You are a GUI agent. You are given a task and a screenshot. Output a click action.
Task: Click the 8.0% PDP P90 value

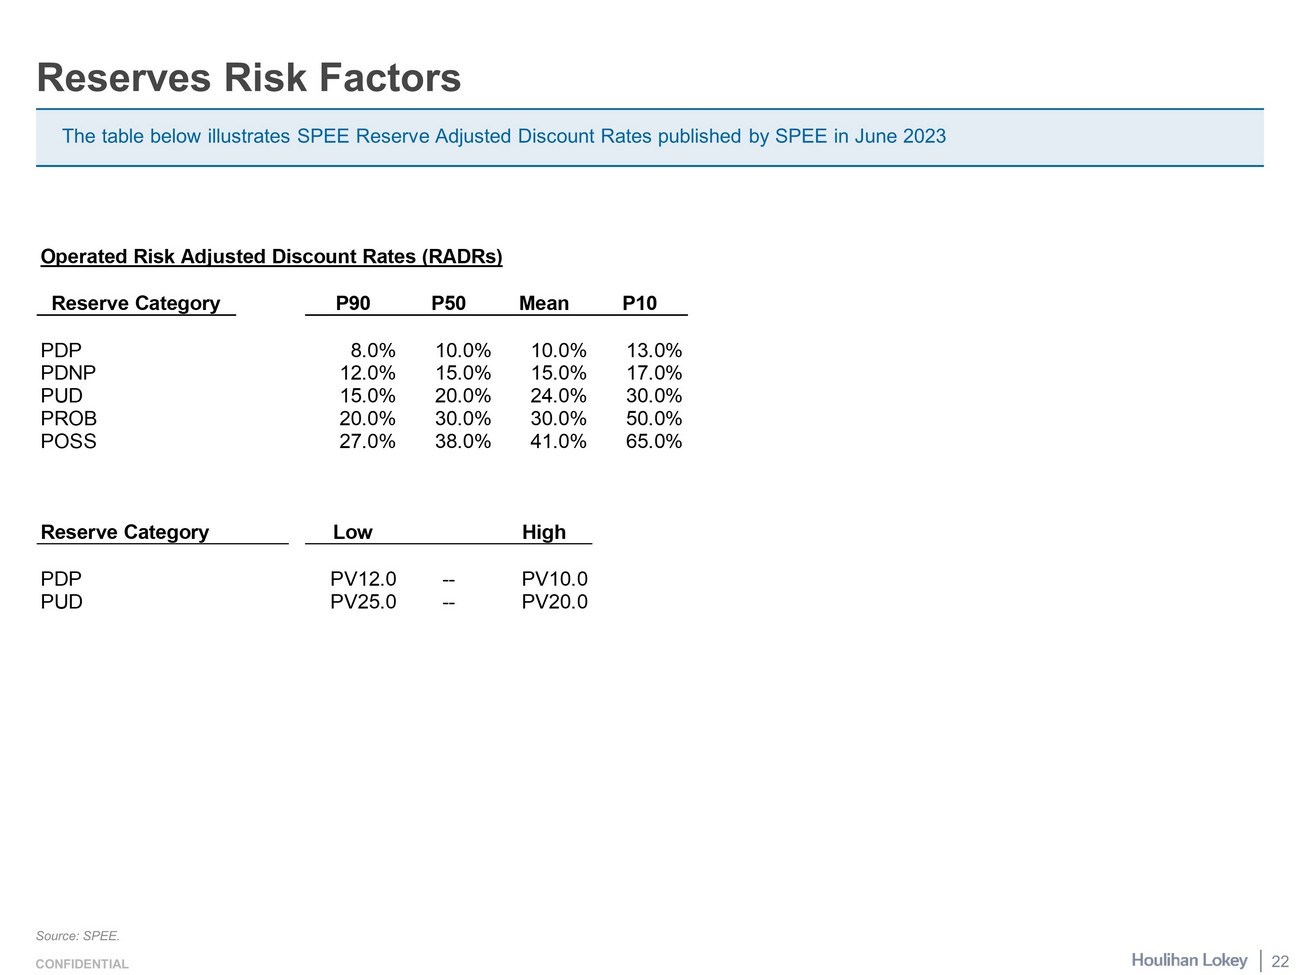[x=372, y=351]
